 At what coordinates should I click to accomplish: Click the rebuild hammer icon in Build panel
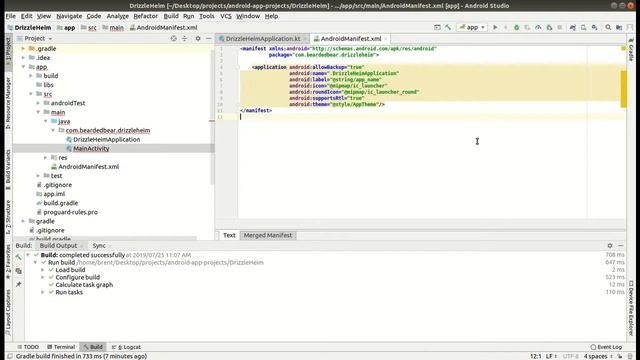coord(18,257)
